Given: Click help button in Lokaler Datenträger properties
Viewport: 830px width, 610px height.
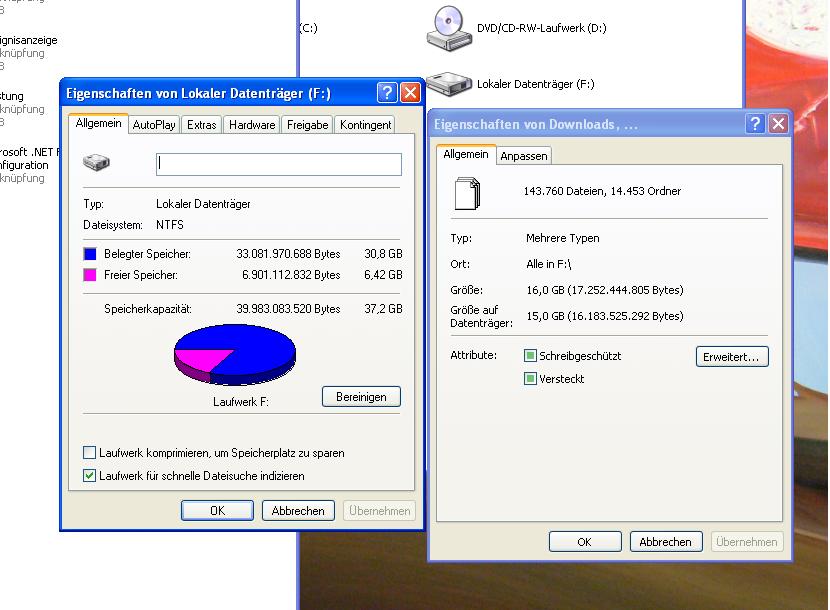Looking at the screenshot, I should click(387, 93).
